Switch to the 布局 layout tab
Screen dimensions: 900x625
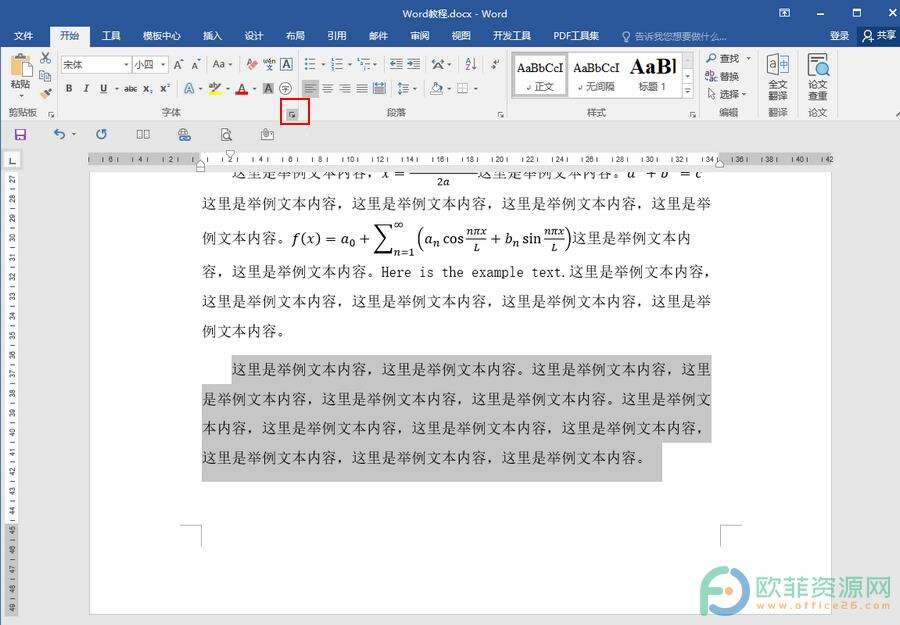pyautogui.click(x=295, y=36)
